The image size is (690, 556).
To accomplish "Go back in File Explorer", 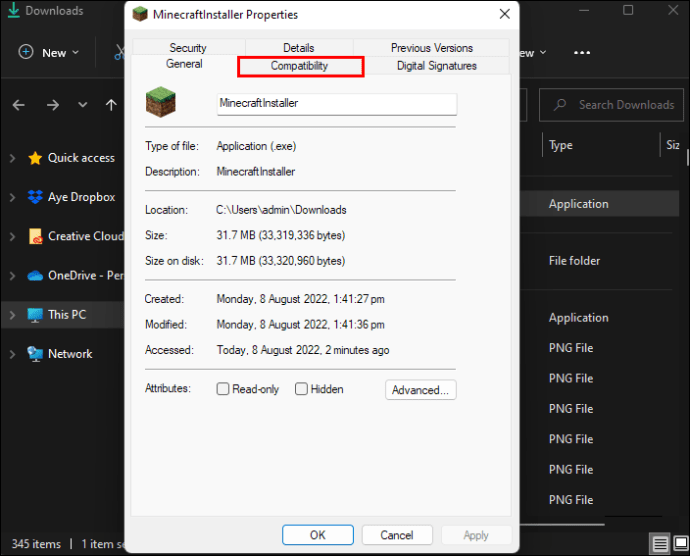I will coord(18,105).
